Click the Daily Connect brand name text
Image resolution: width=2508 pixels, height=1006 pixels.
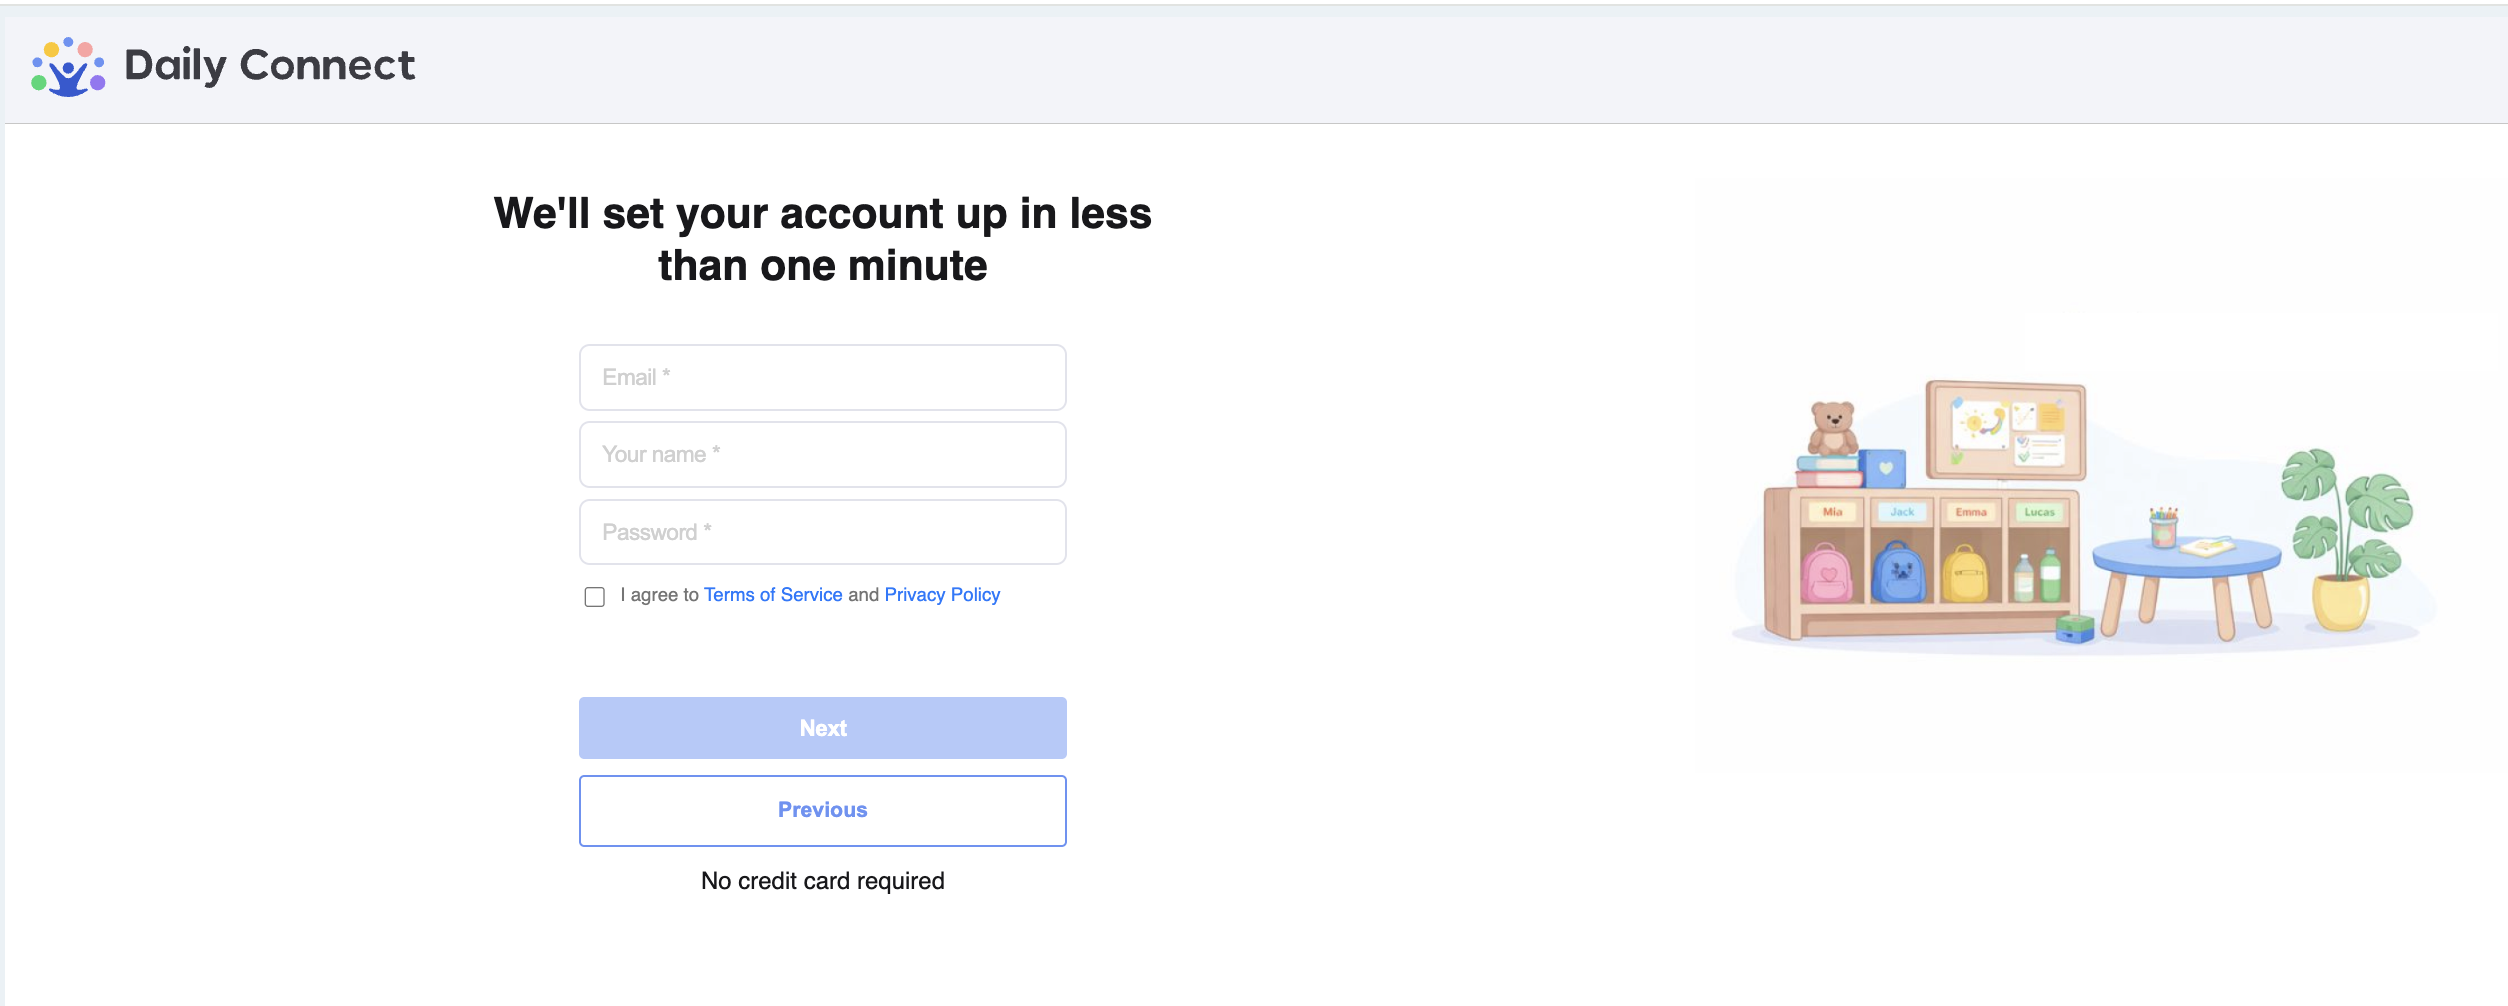269,66
